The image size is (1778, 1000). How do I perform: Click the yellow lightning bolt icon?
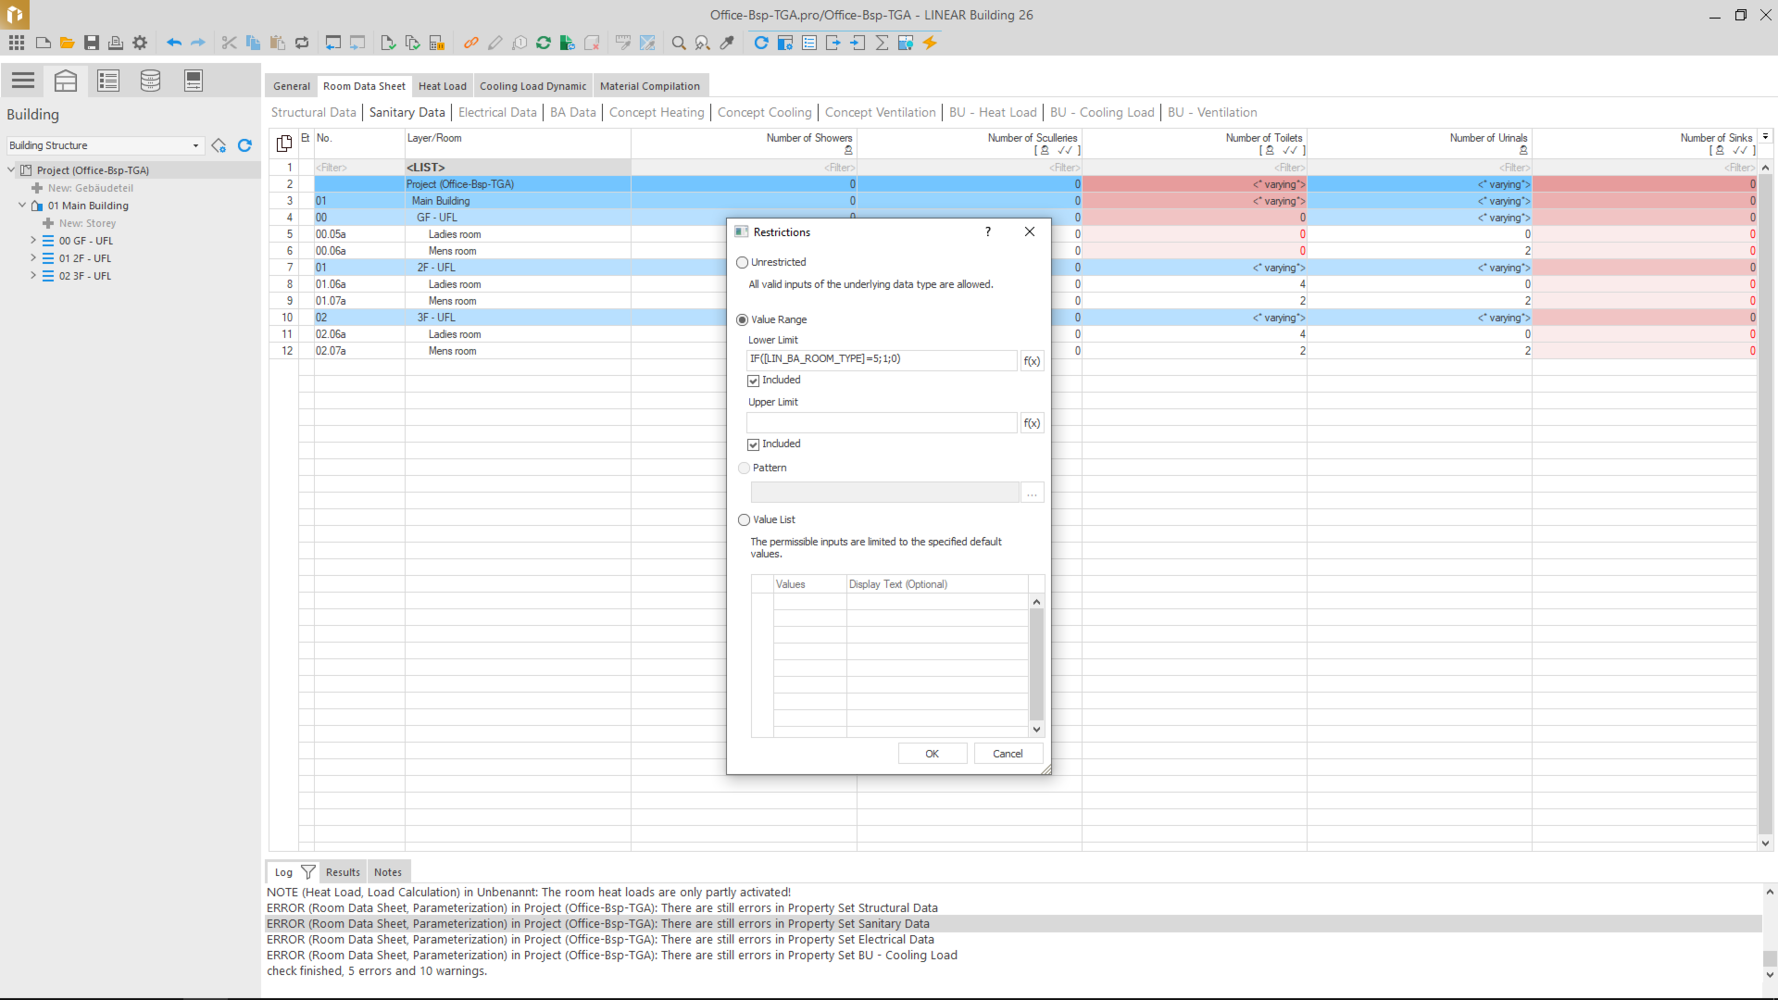click(x=930, y=43)
